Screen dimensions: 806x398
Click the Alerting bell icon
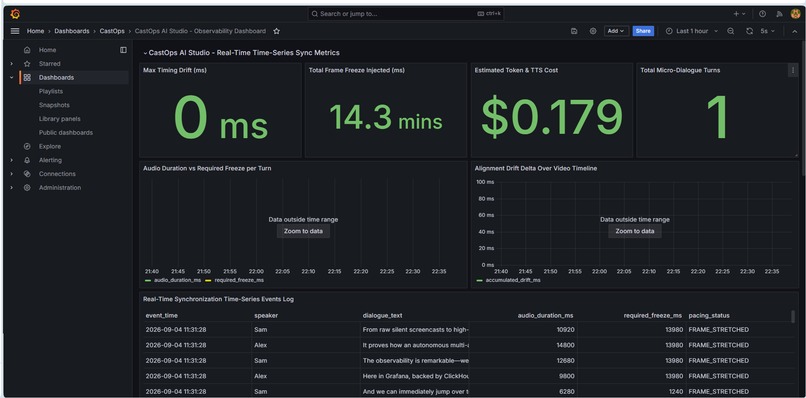(x=27, y=160)
